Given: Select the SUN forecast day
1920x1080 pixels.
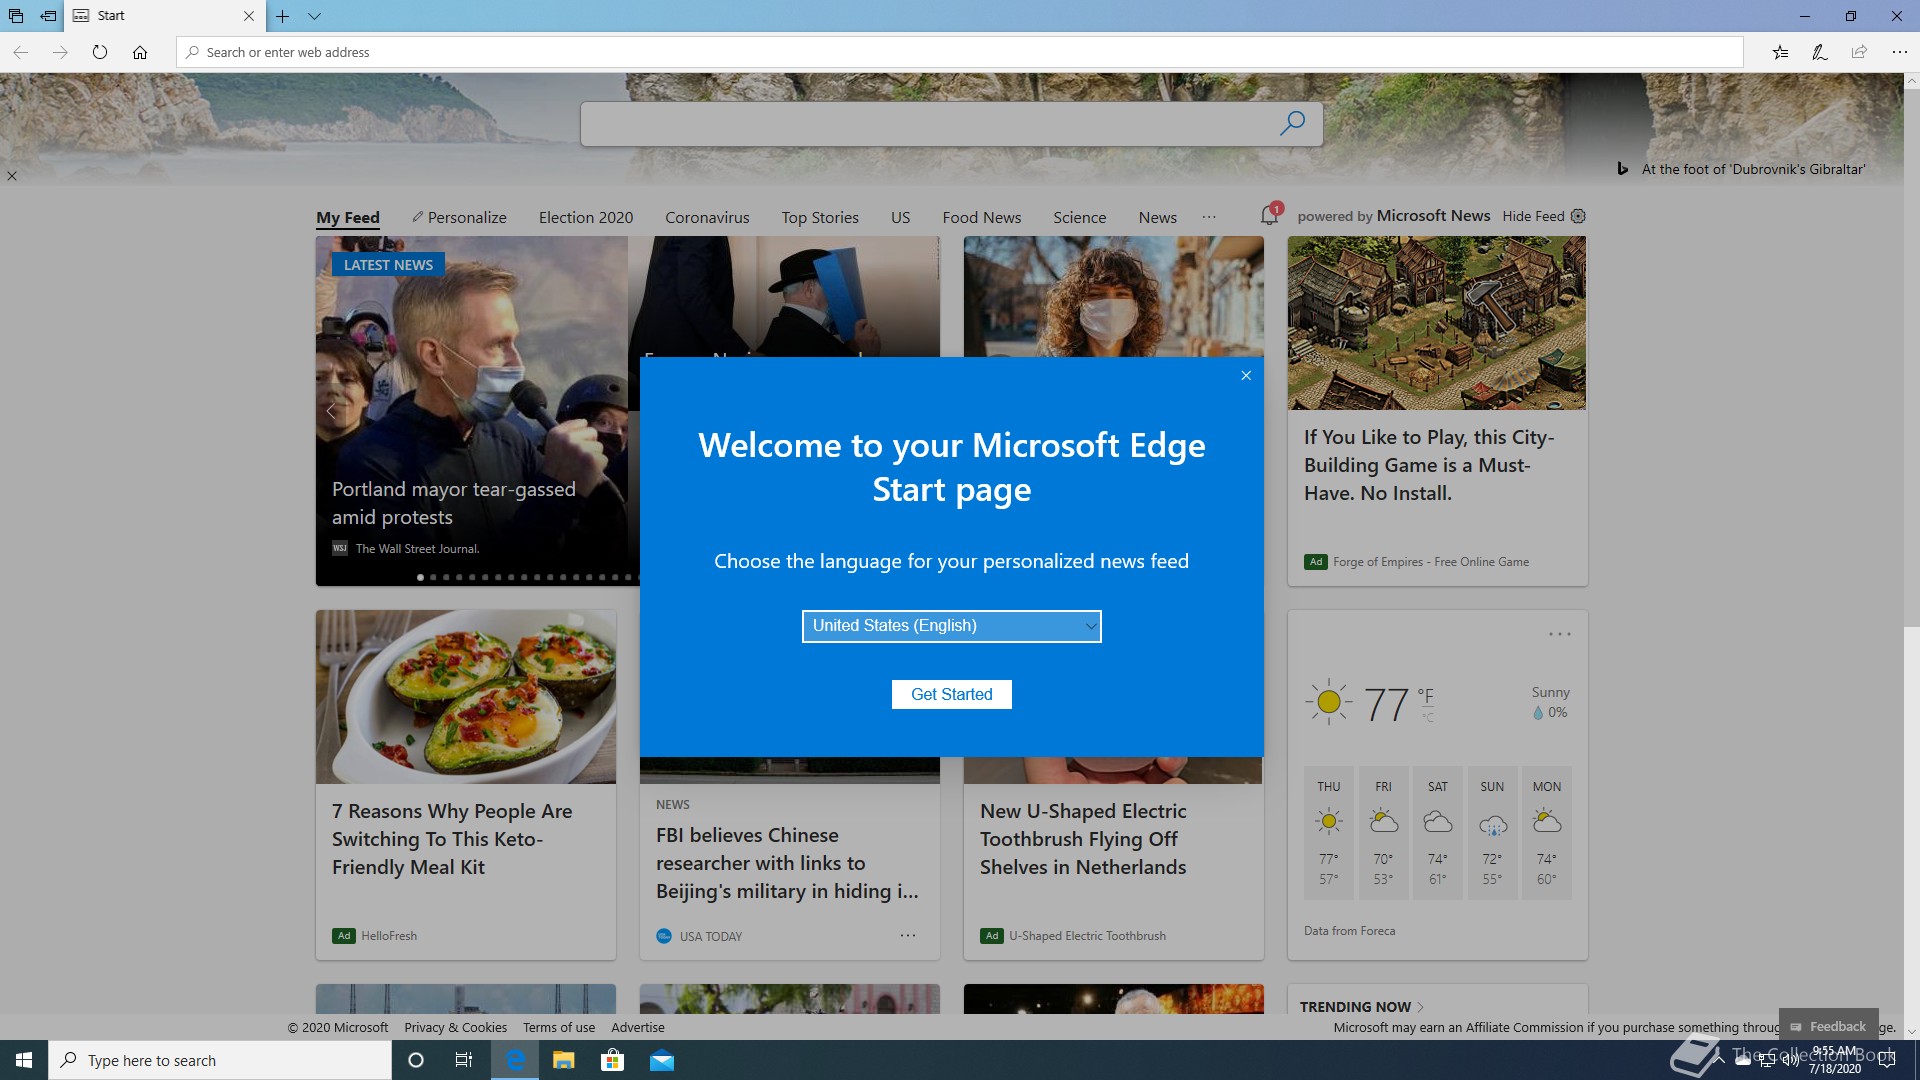Looking at the screenshot, I should (1492, 833).
